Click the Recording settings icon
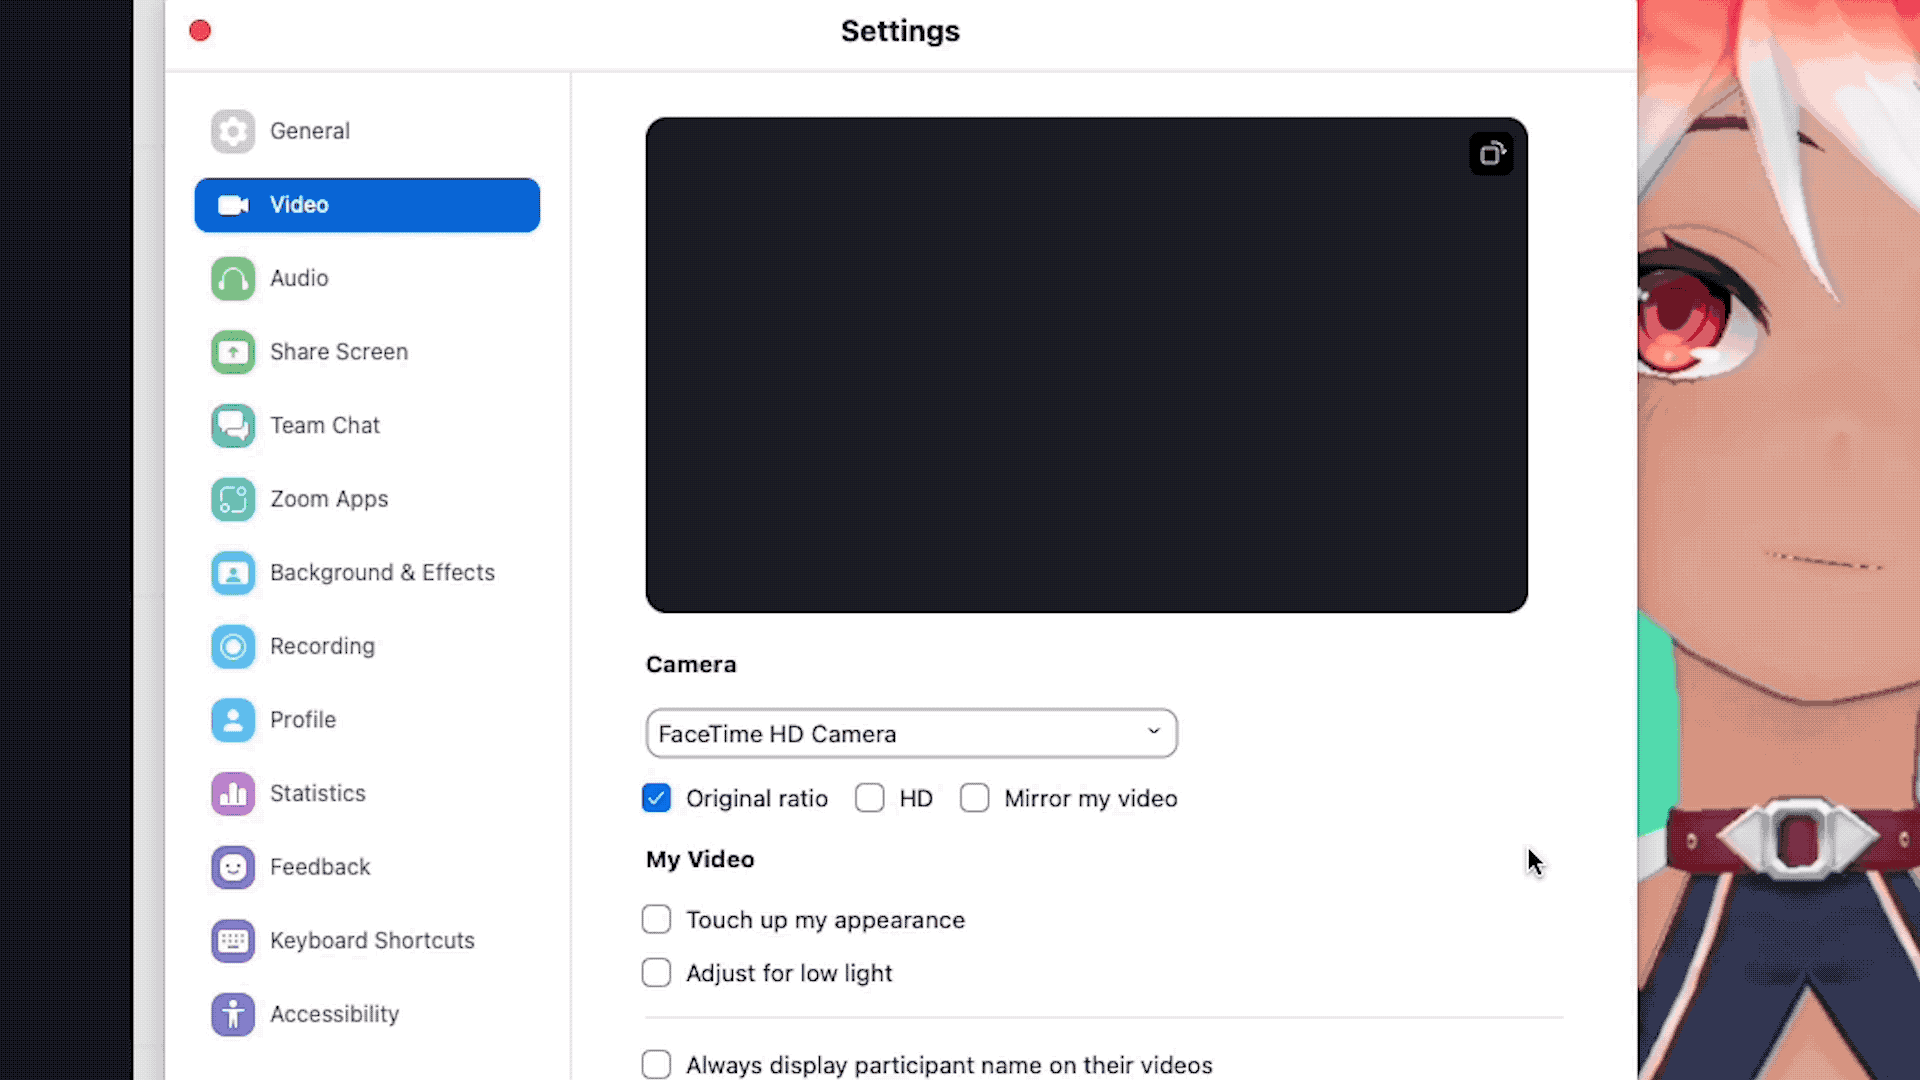The image size is (1920, 1080). [x=232, y=646]
